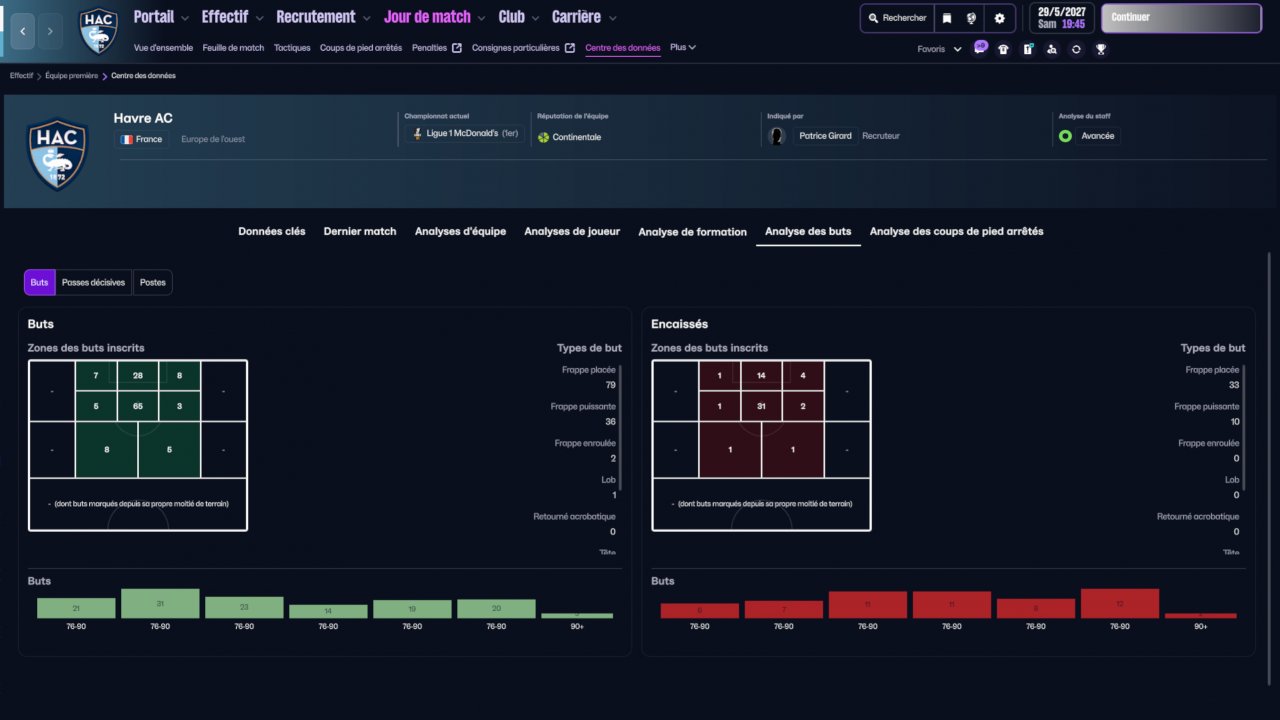The image size is (1280, 720).
Task: Switch view to Postes
Action: (x=153, y=283)
